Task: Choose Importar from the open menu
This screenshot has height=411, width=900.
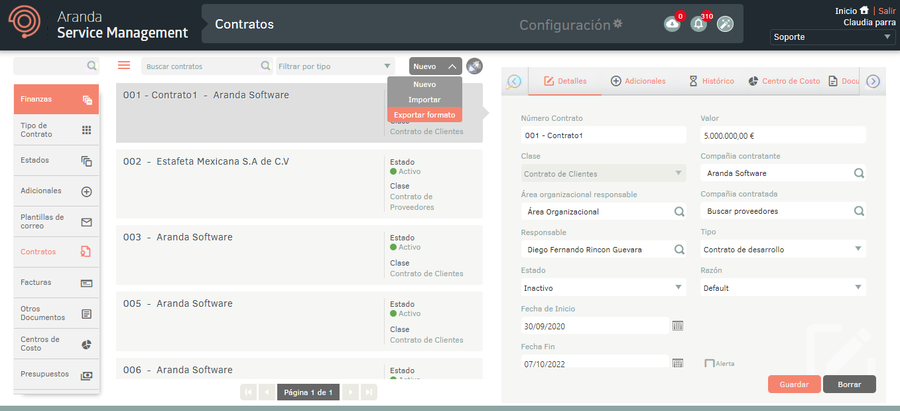Action: (425, 99)
